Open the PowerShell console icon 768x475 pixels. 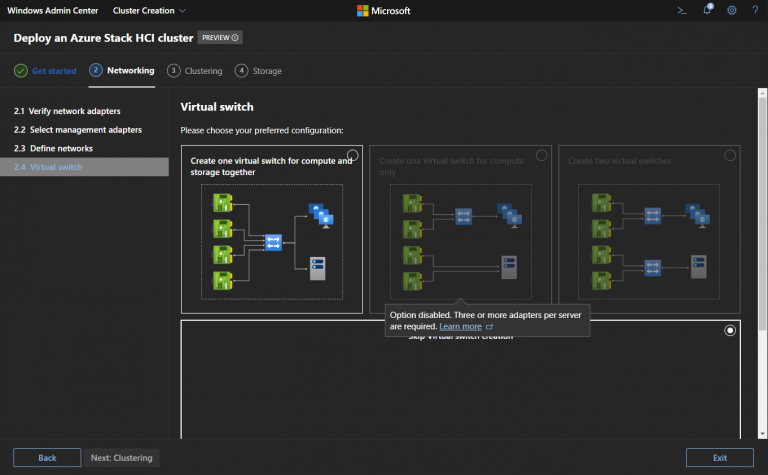pyautogui.click(x=682, y=10)
